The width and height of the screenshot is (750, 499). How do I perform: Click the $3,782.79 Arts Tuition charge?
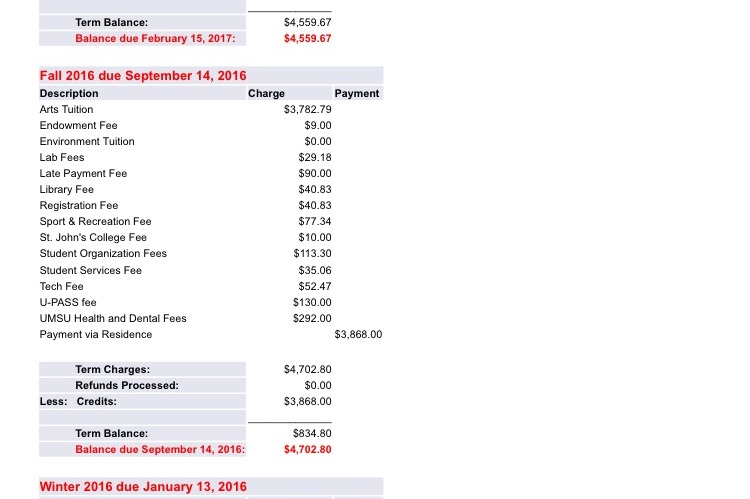tap(307, 109)
